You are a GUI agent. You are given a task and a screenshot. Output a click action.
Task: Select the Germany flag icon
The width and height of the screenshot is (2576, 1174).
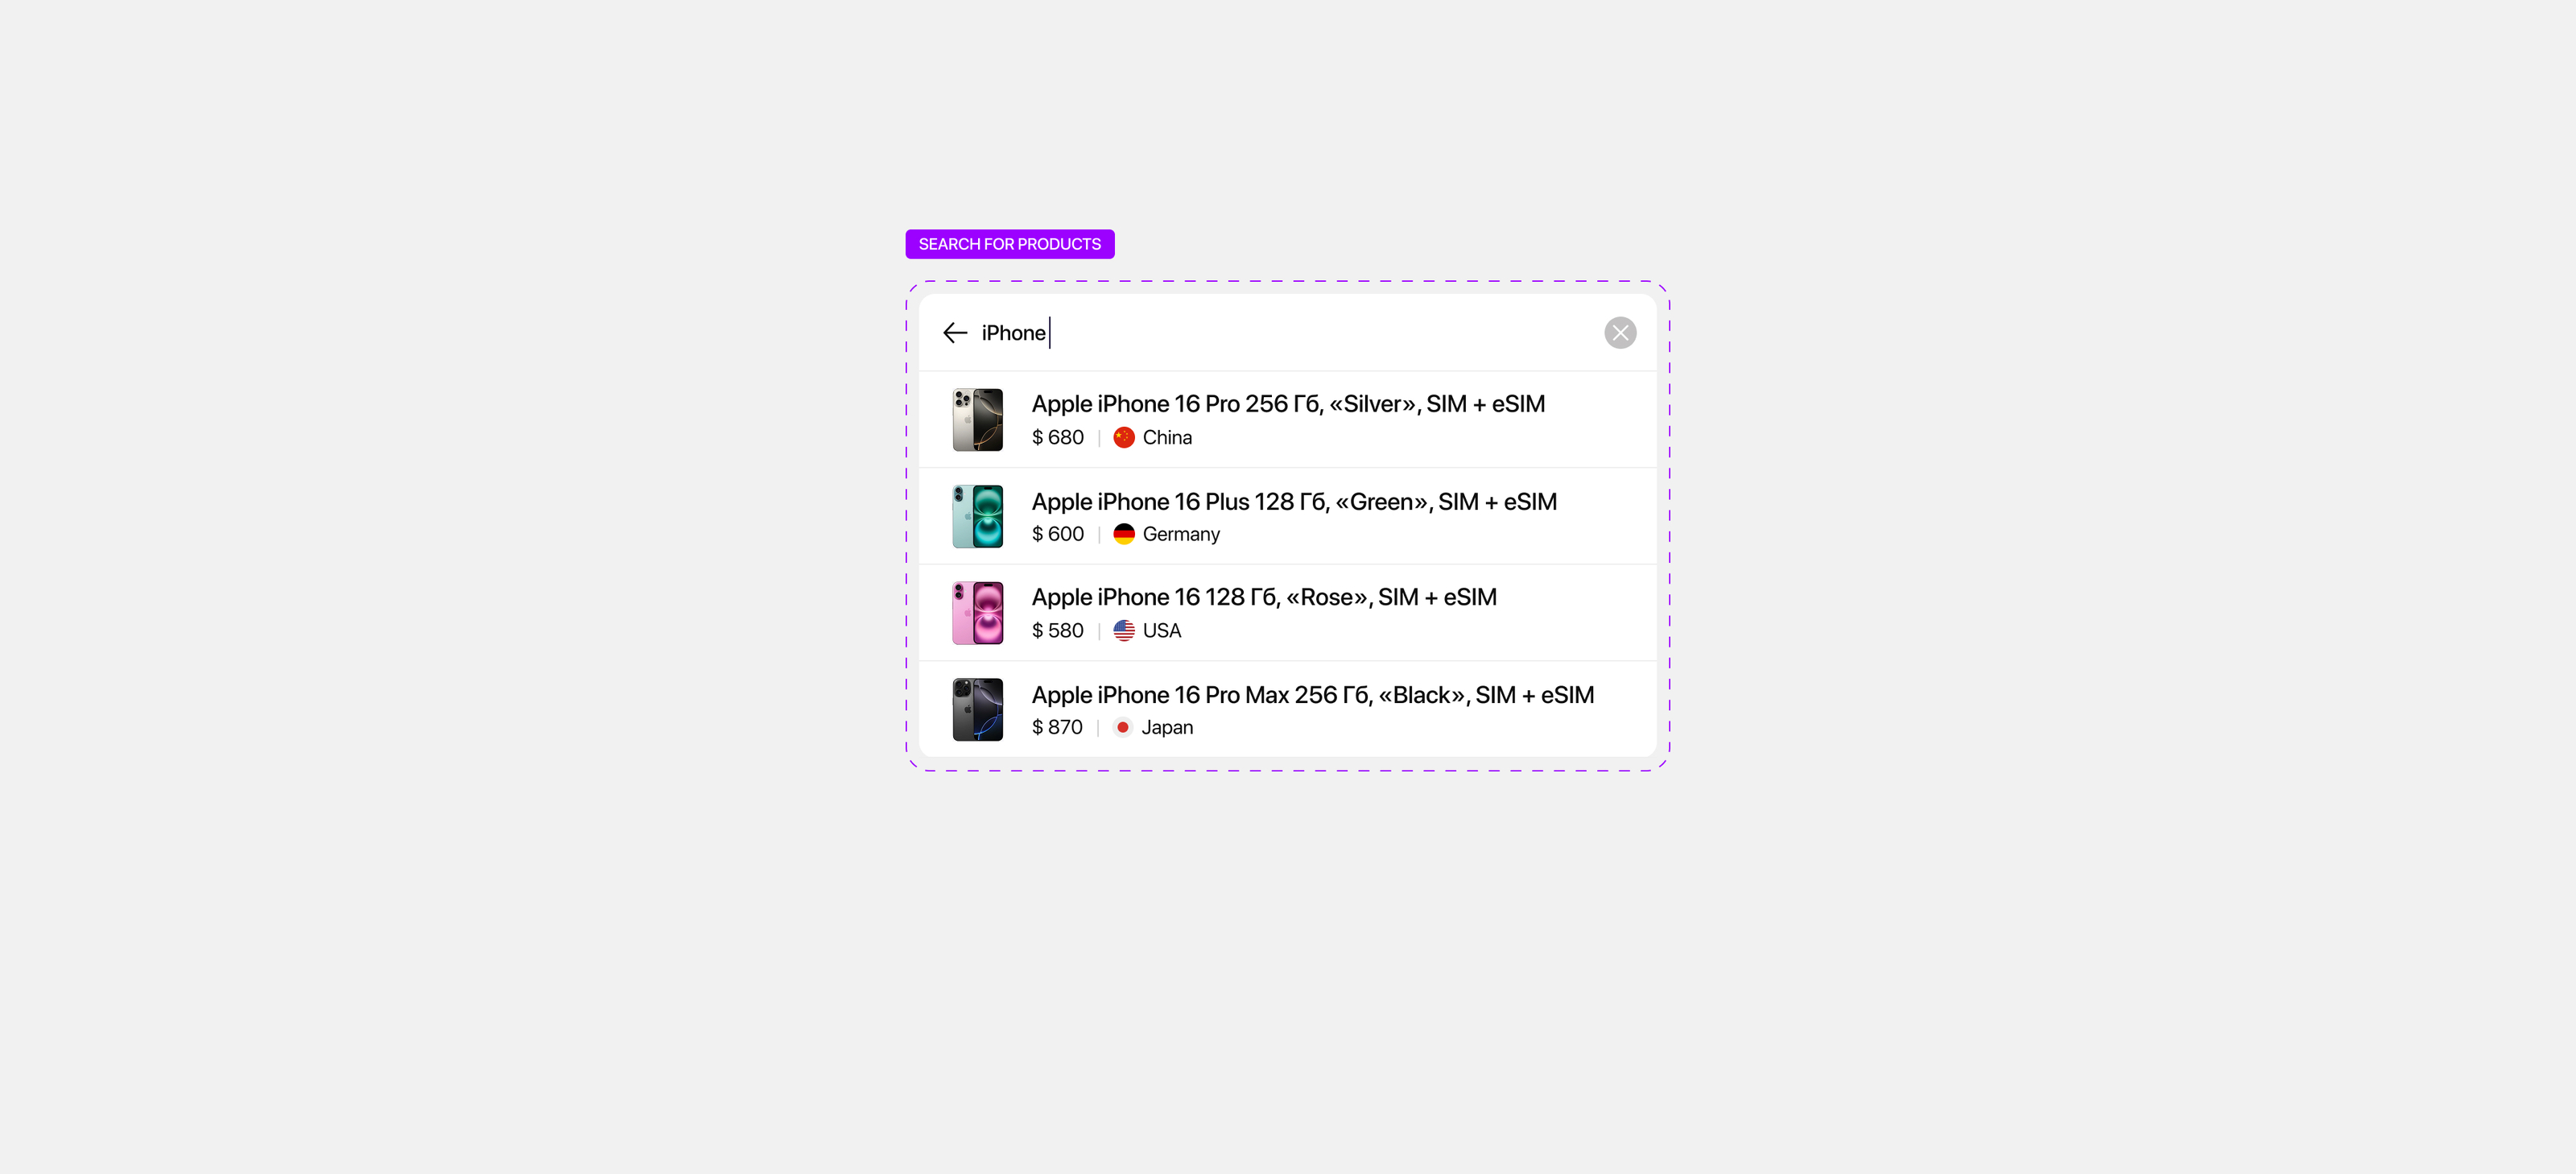coord(1124,534)
